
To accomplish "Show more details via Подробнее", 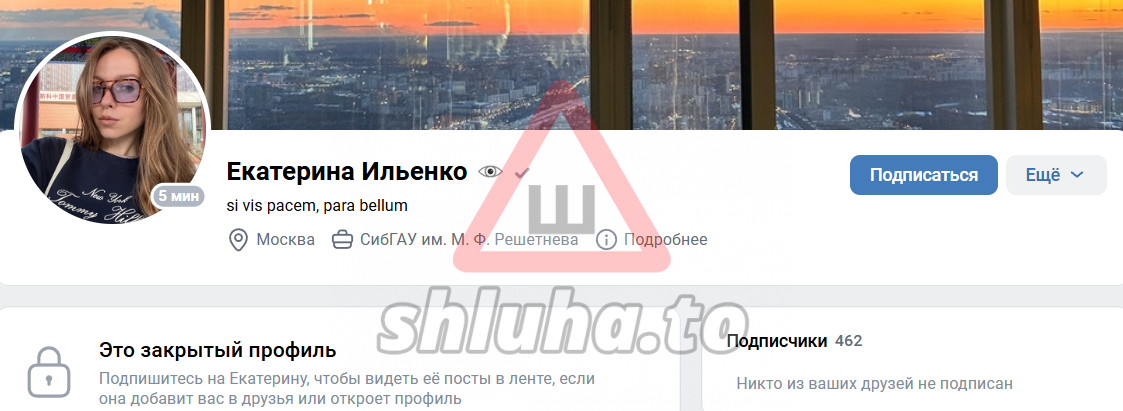I will coord(665,240).
